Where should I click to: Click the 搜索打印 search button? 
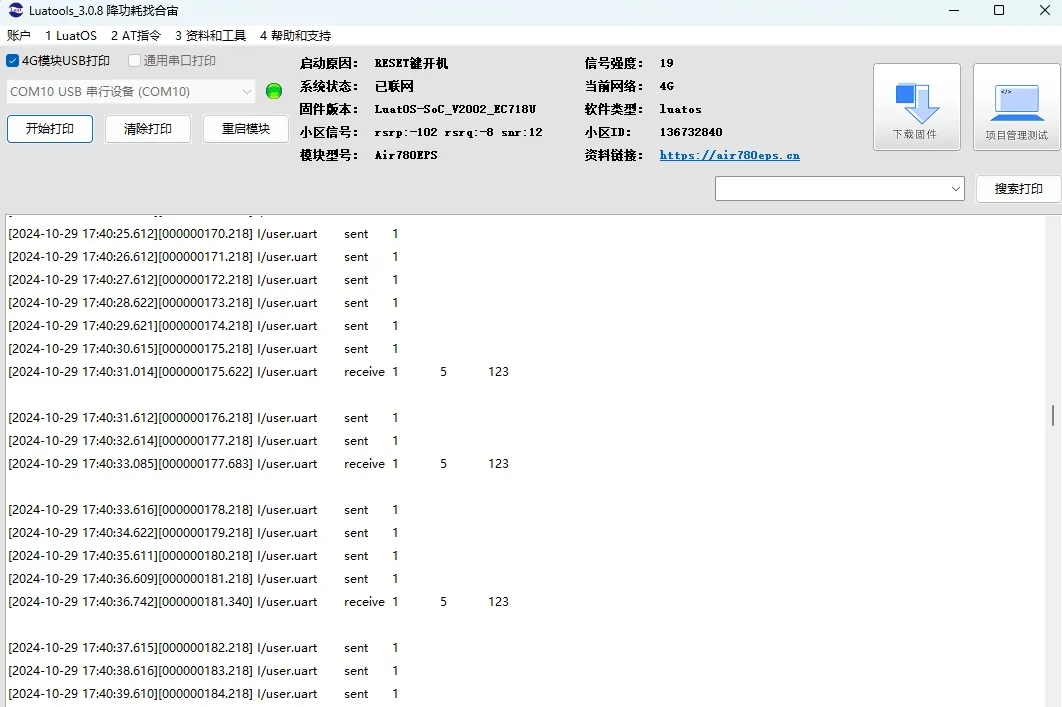(x=1017, y=188)
